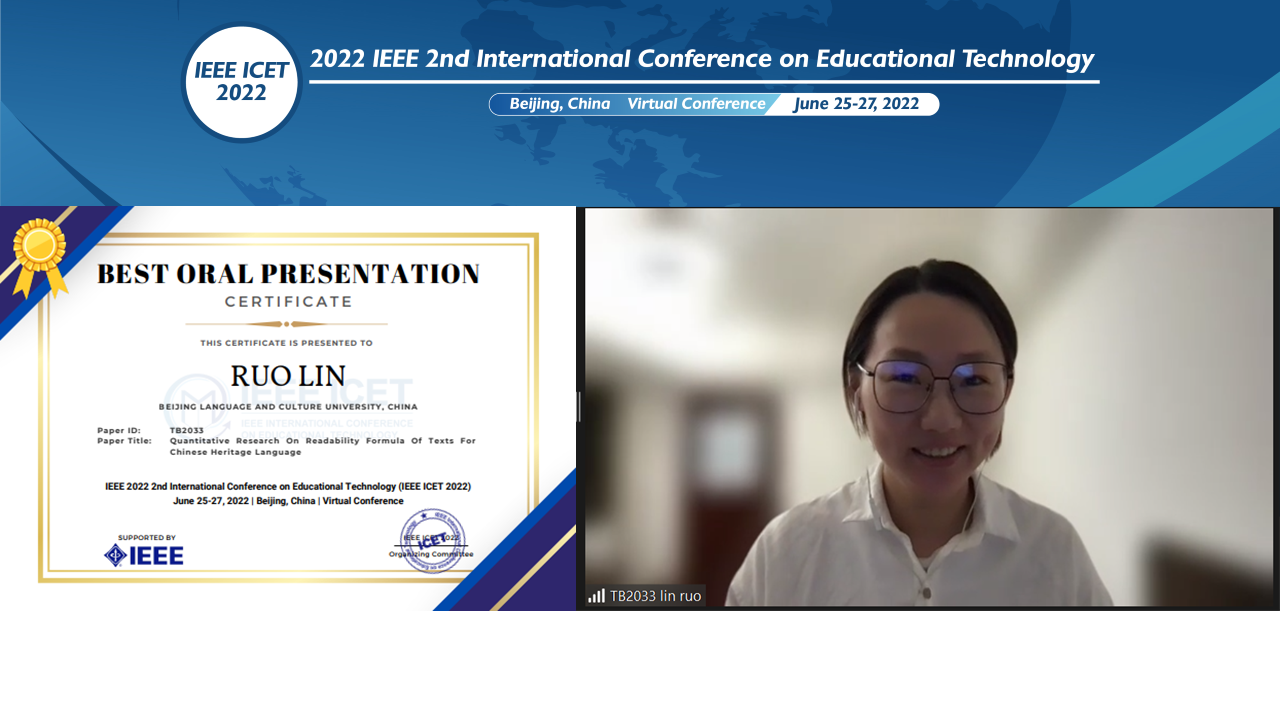The width and height of the screenshot is (1280, 720).
Task: Click the conference title text in header
Action: pos(702,58)
